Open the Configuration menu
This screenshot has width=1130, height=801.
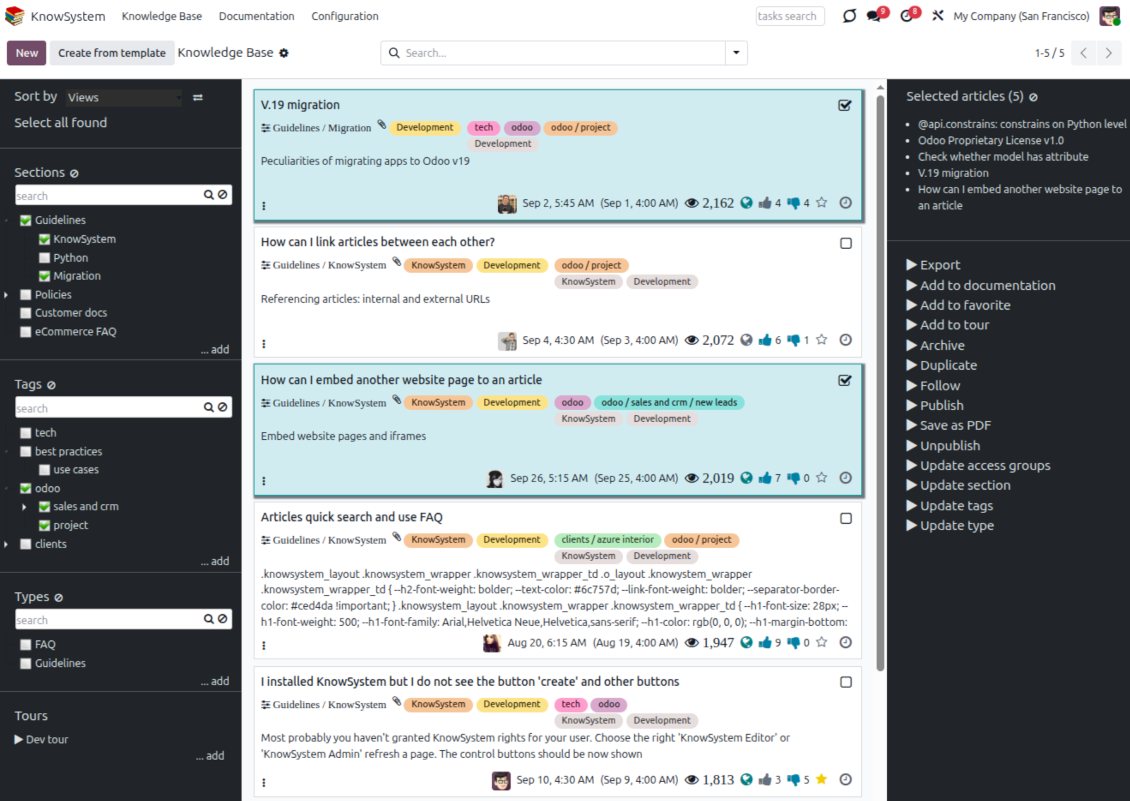344,16
